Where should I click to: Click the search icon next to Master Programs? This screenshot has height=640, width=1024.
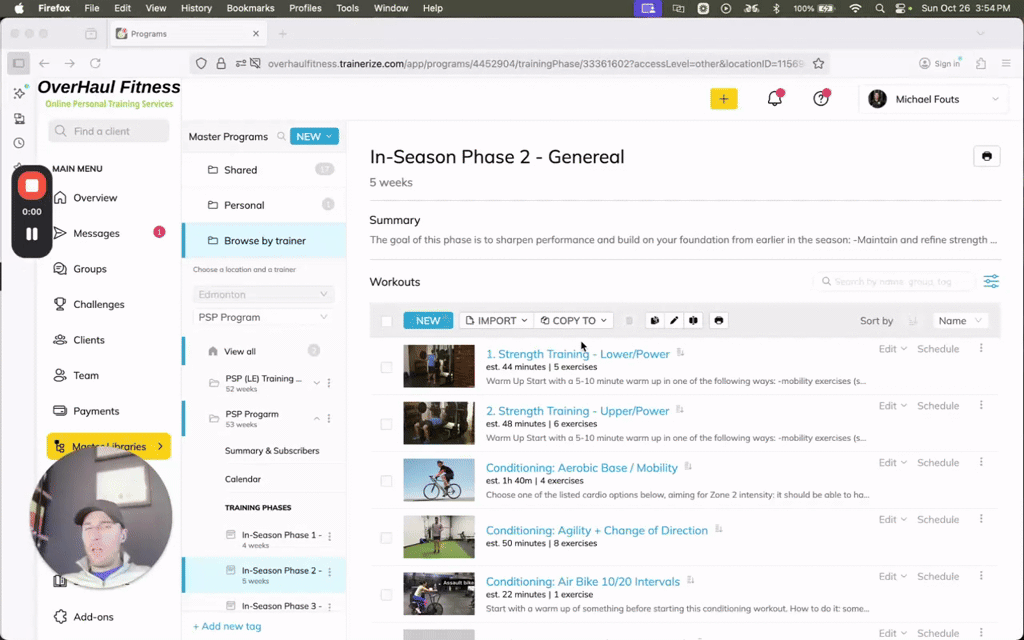281,136
